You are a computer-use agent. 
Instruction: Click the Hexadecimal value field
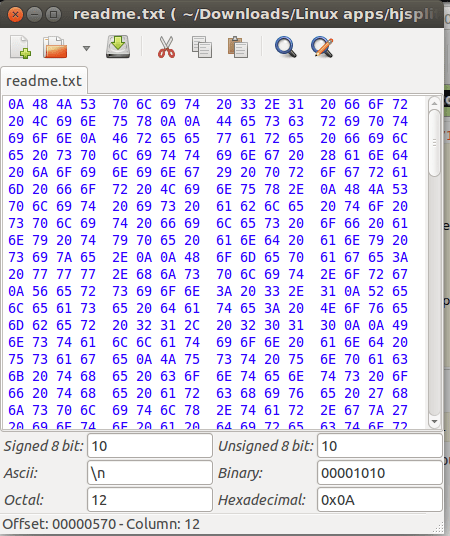tap(380, 499)
